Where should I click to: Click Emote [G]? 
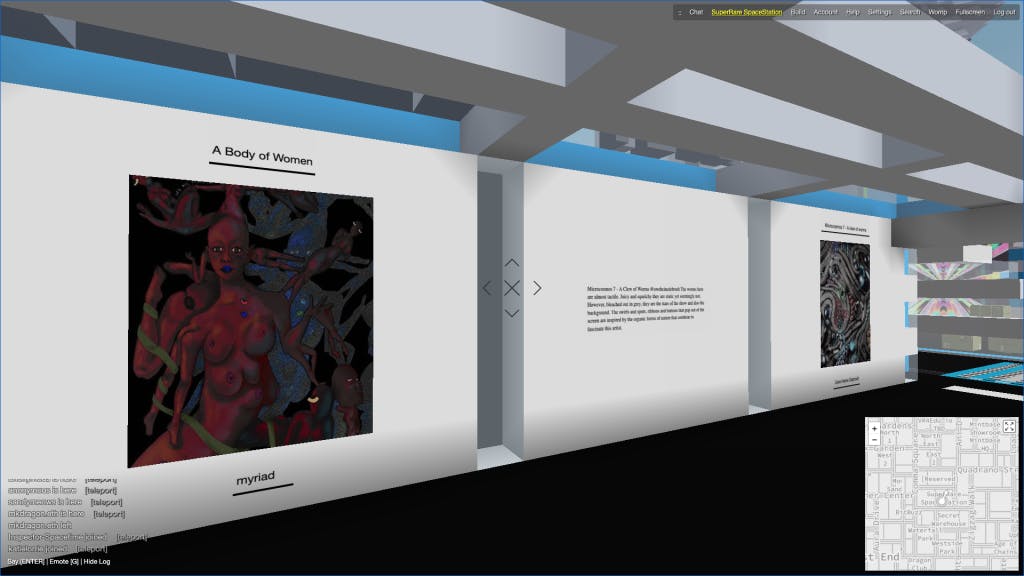(x=64, y=562)
